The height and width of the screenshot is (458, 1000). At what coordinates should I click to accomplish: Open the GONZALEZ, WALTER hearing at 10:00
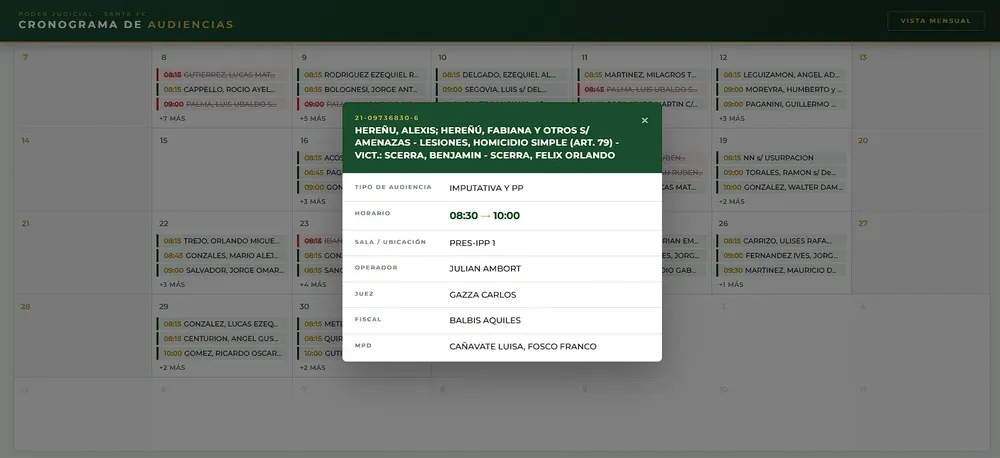click(781, 187)
